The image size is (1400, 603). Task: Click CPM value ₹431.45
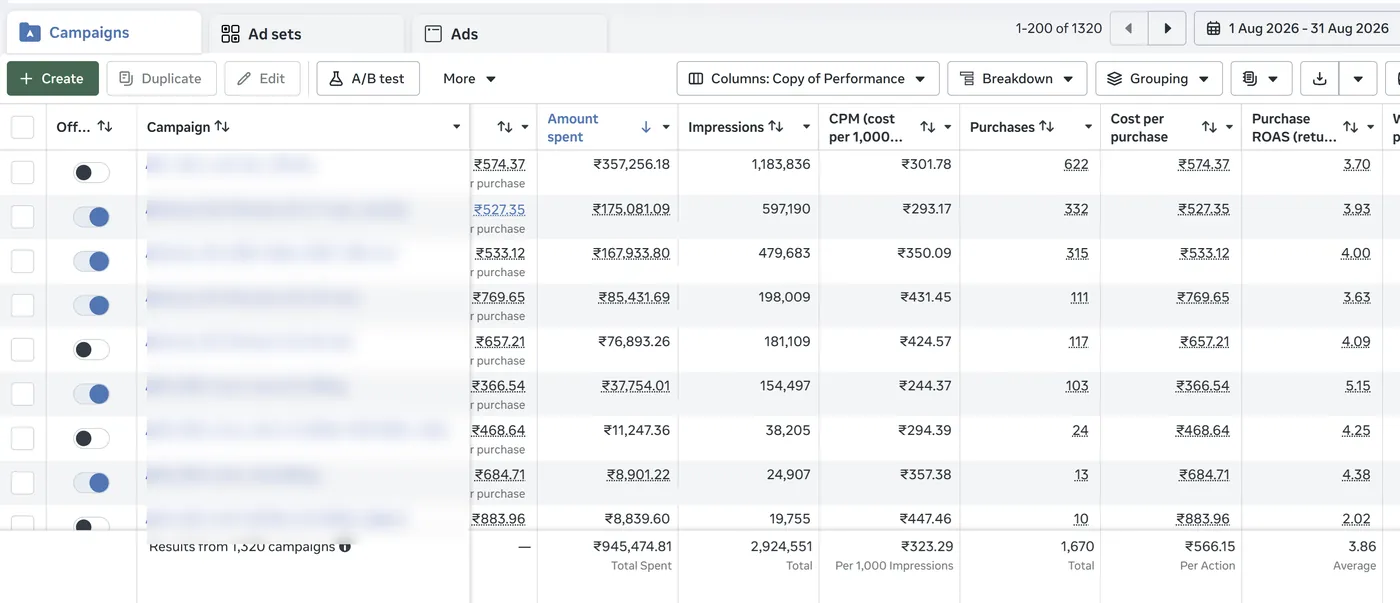click(925, 297)
